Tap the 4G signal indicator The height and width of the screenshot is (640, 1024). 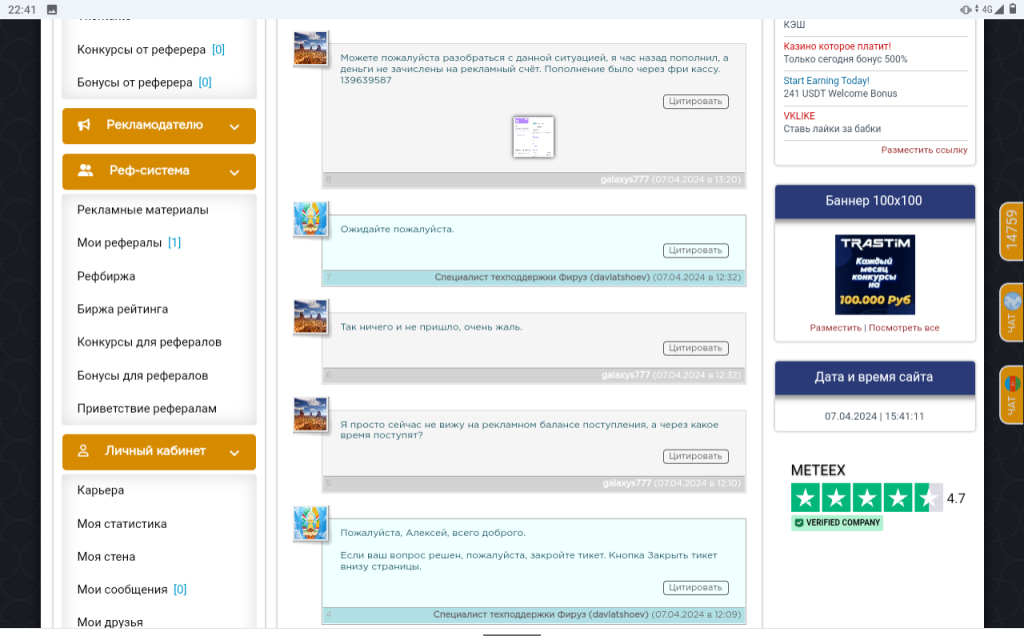(986, 9)
